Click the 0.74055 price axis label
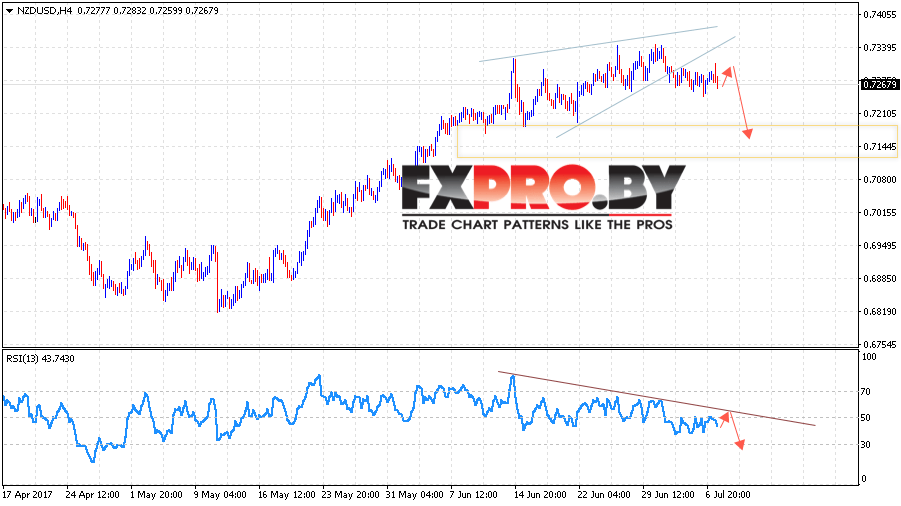This screenshot has height=506, width=901. point(880,15)
